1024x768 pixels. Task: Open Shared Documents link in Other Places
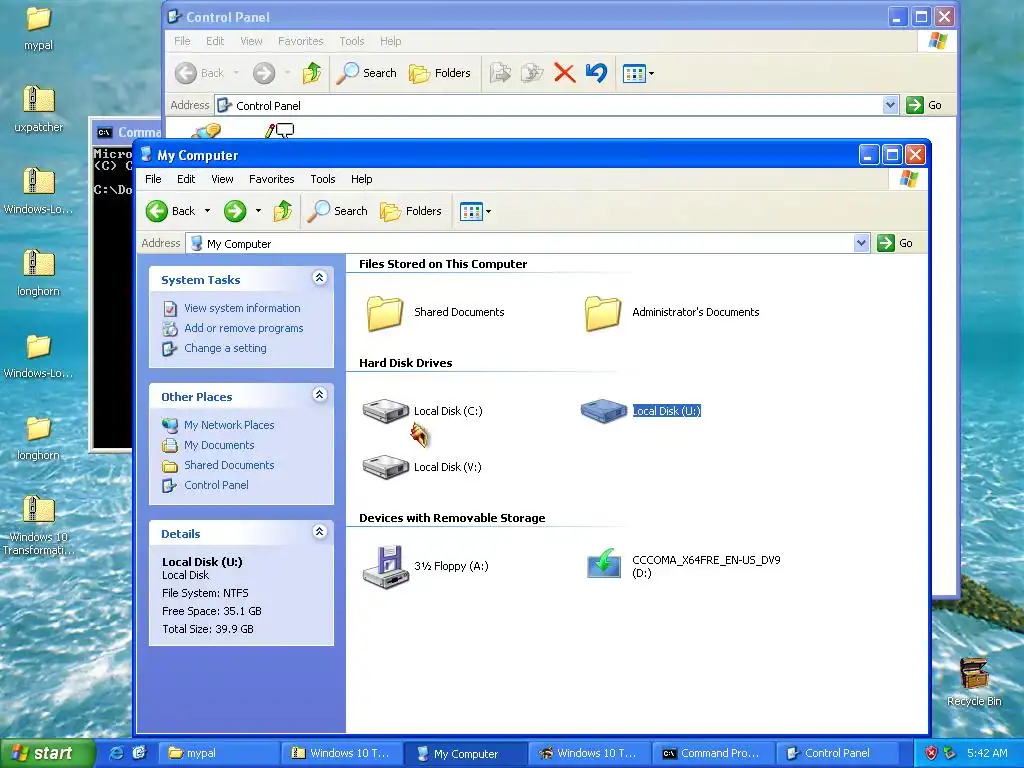[229, 465]
